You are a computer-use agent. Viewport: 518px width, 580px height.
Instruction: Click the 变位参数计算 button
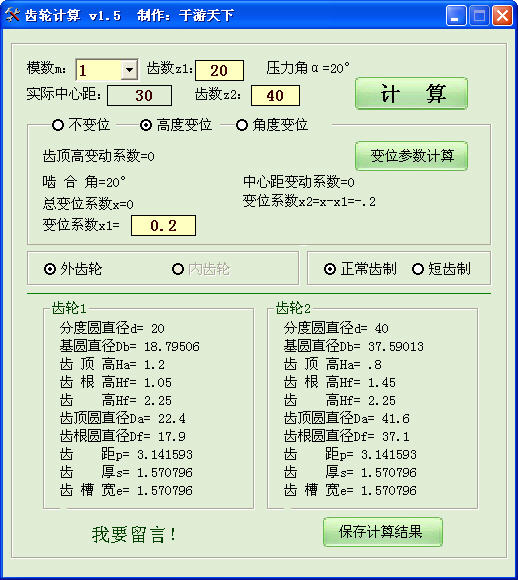[x=411, y=156]
